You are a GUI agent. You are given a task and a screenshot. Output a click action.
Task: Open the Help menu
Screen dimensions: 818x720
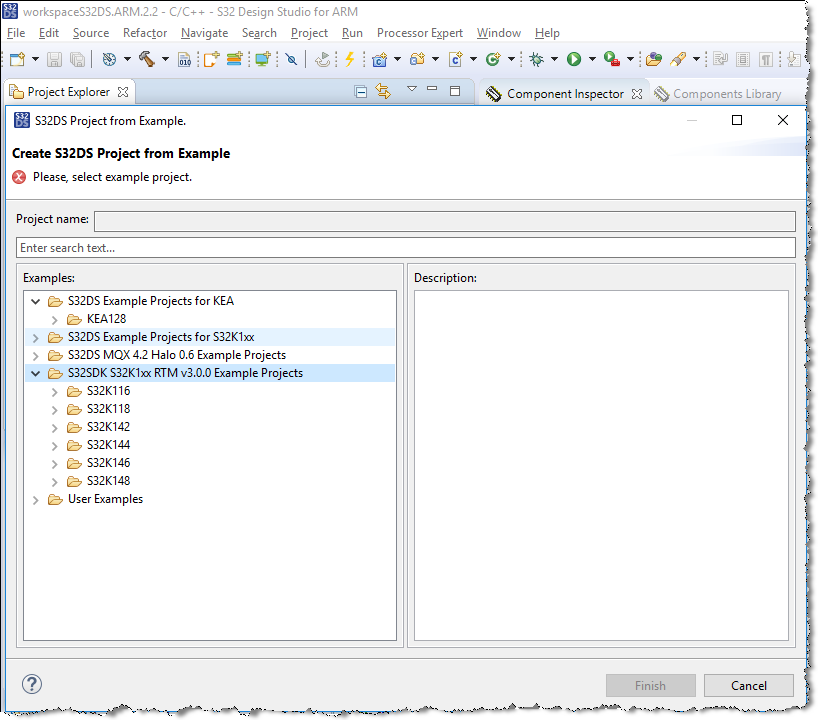tap(547, 33)
